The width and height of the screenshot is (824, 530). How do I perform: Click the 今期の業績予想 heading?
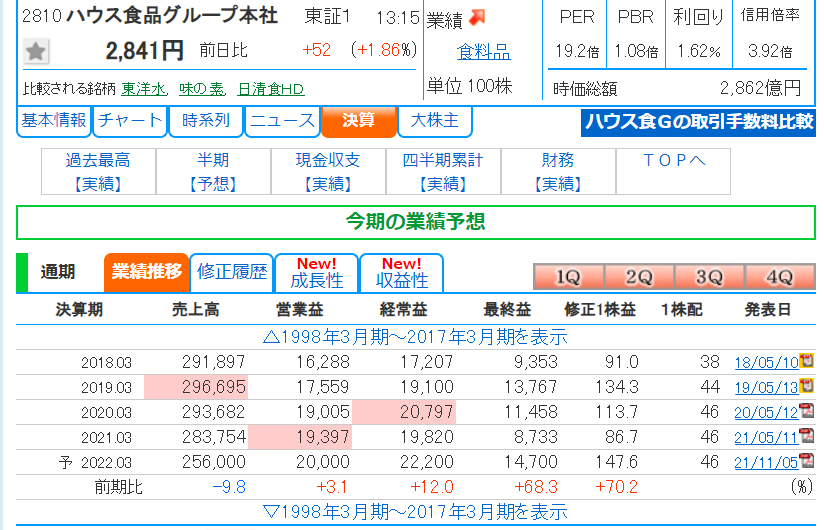pyautogui.click(x=416, y=222)
